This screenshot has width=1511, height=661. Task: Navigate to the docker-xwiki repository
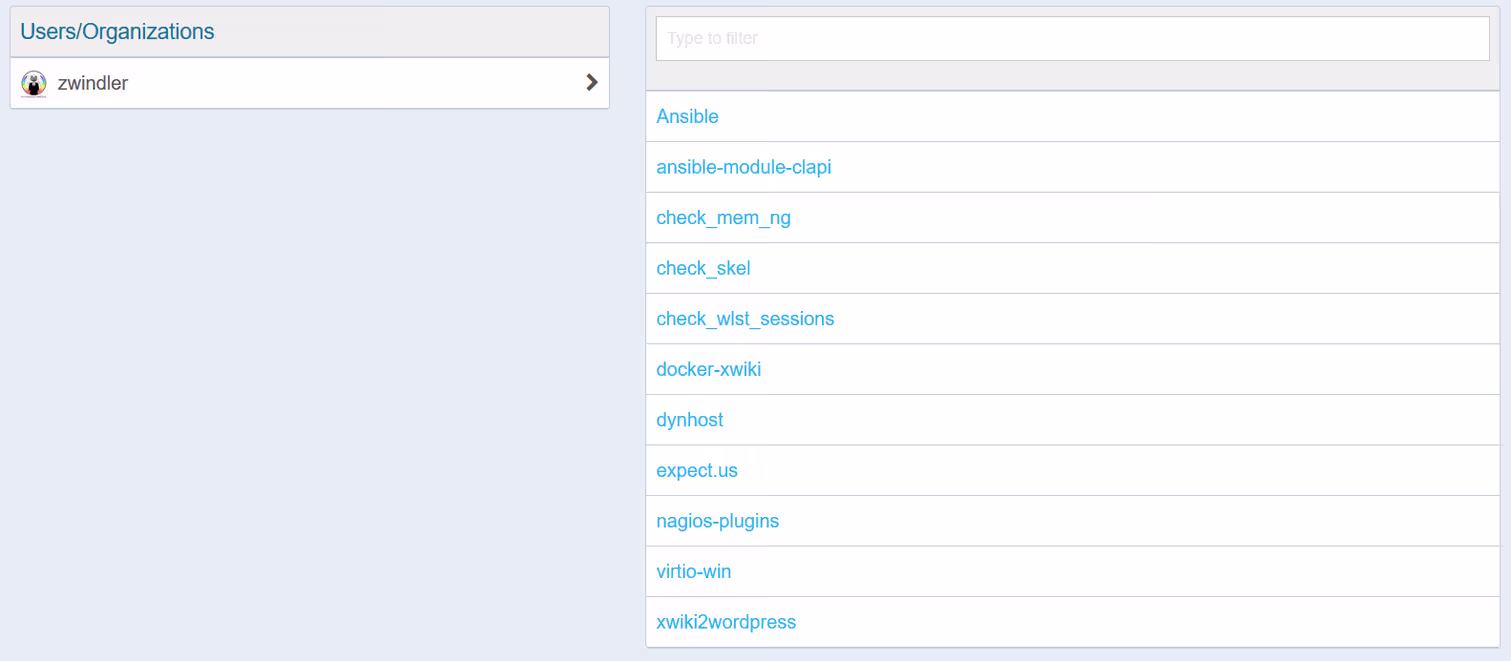click(708, 370)
